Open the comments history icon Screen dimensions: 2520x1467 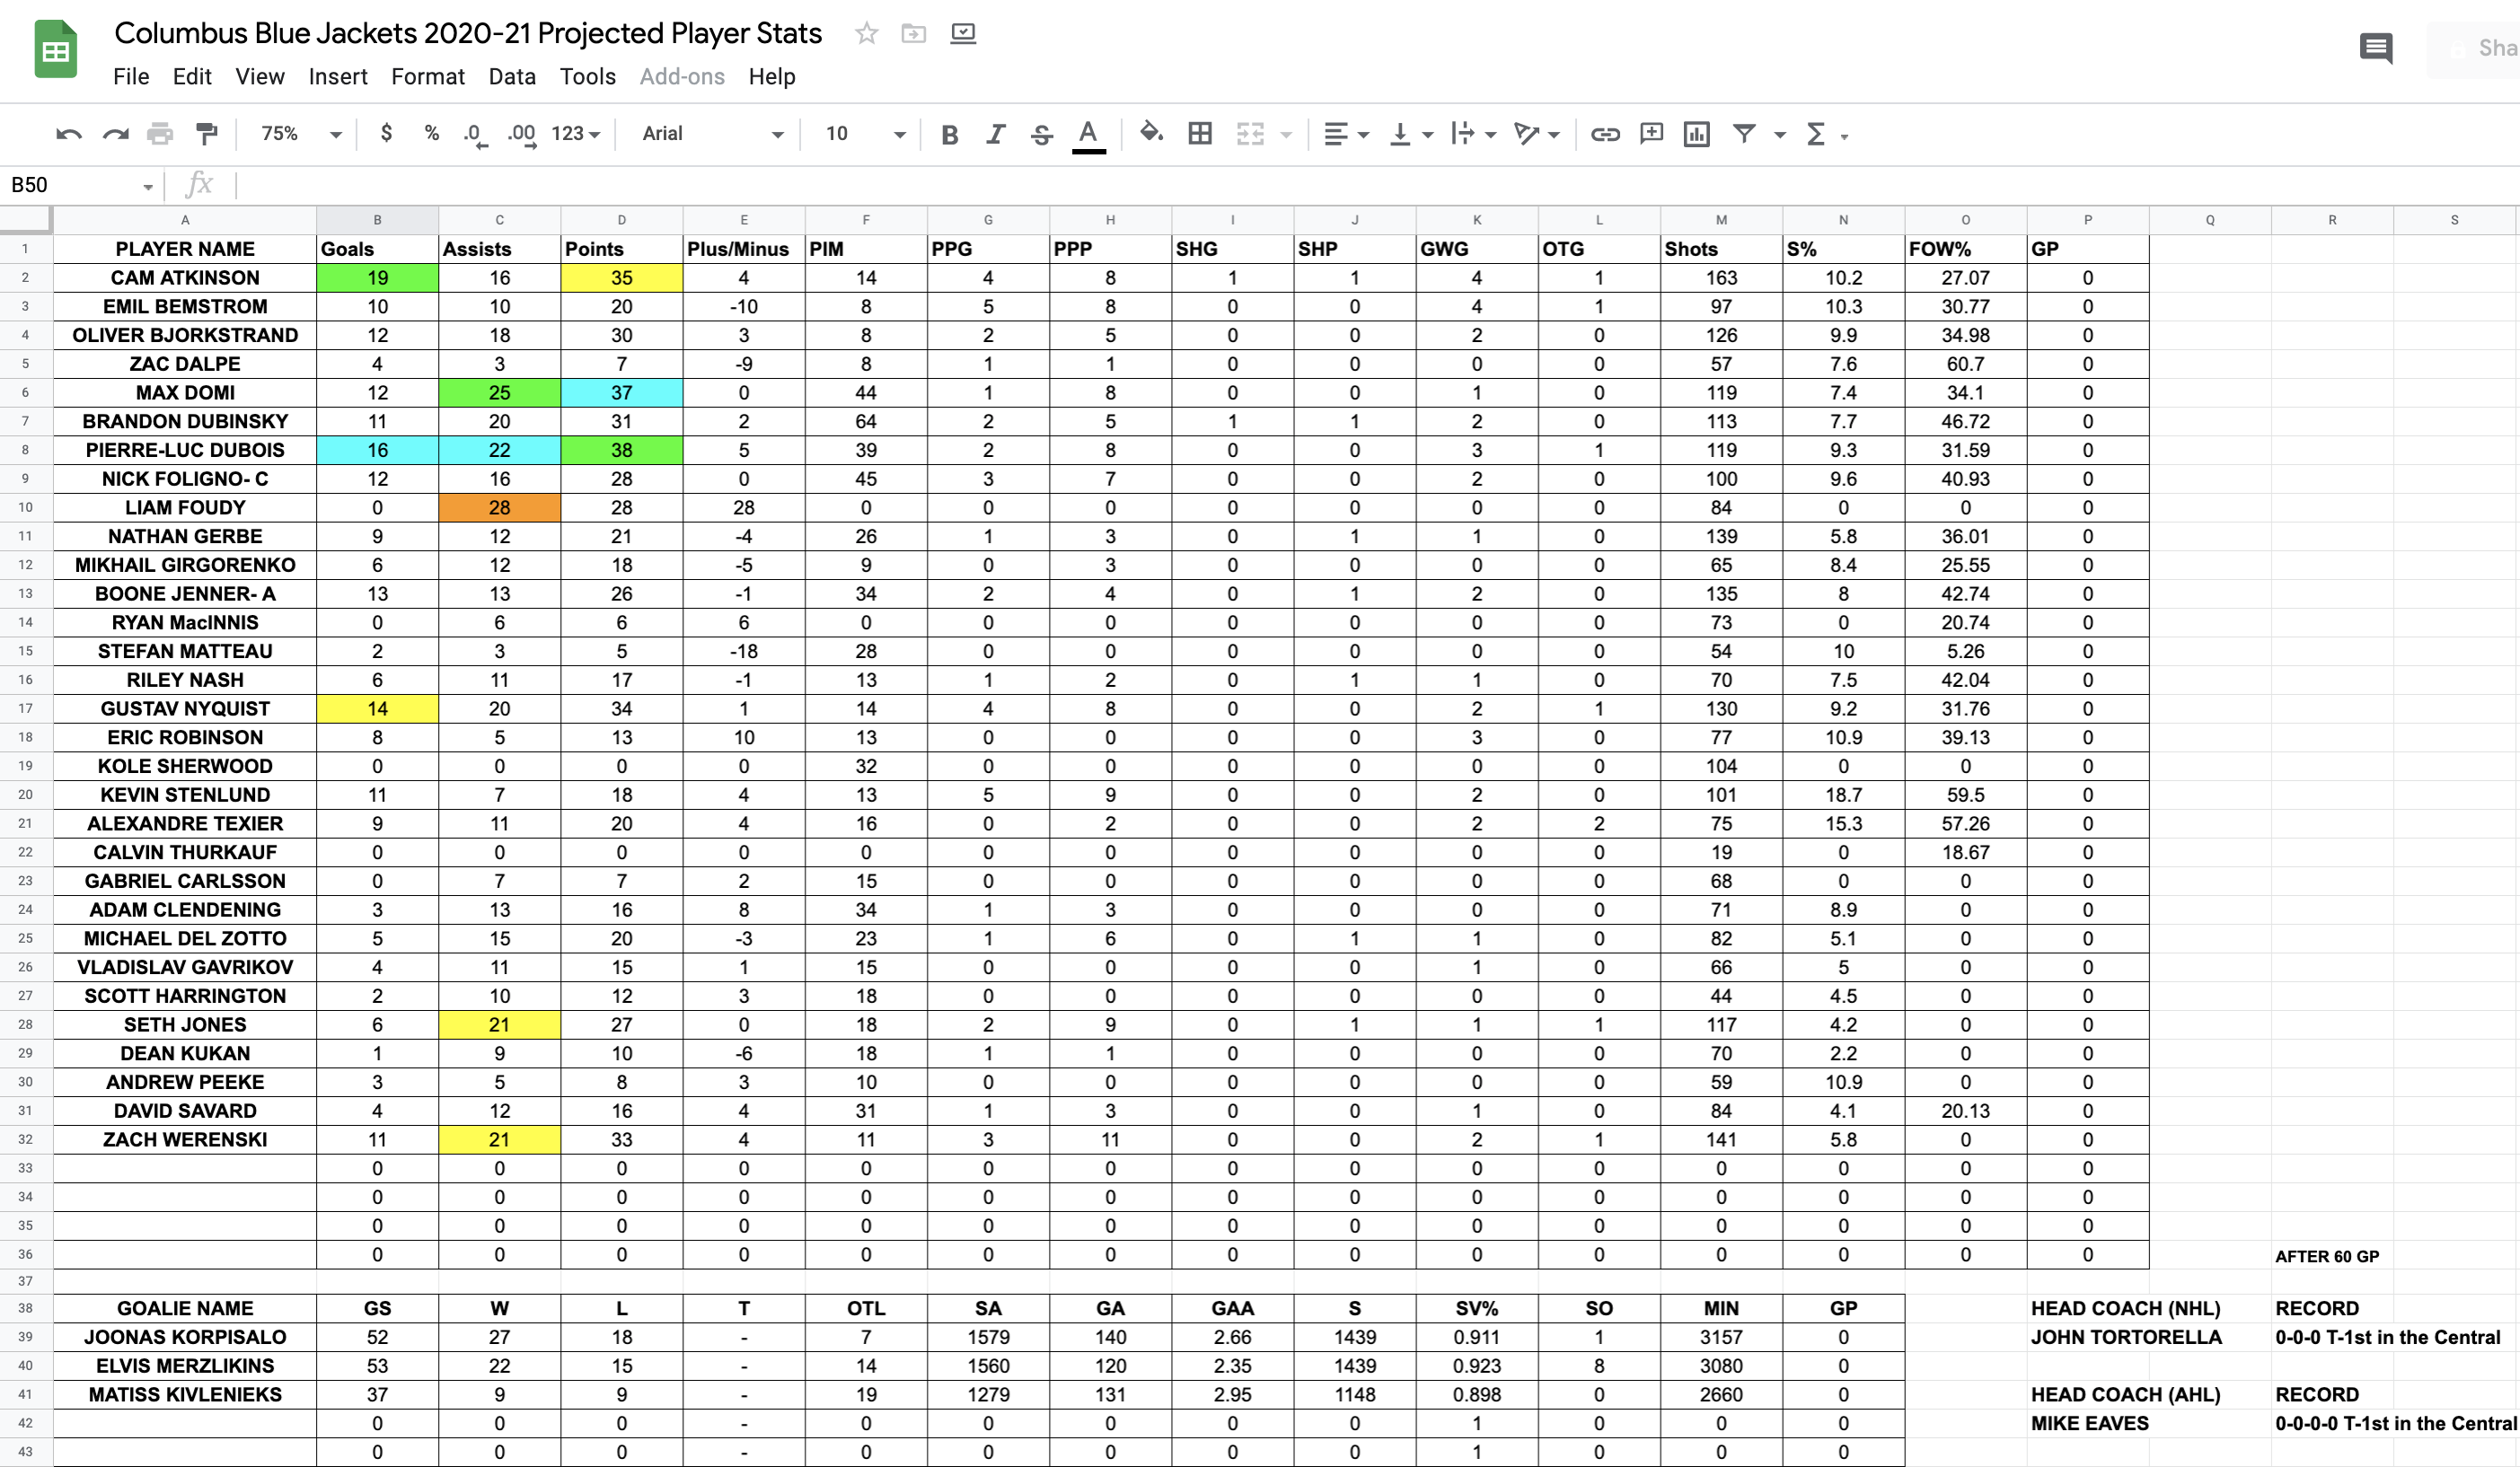point(2375,48)
